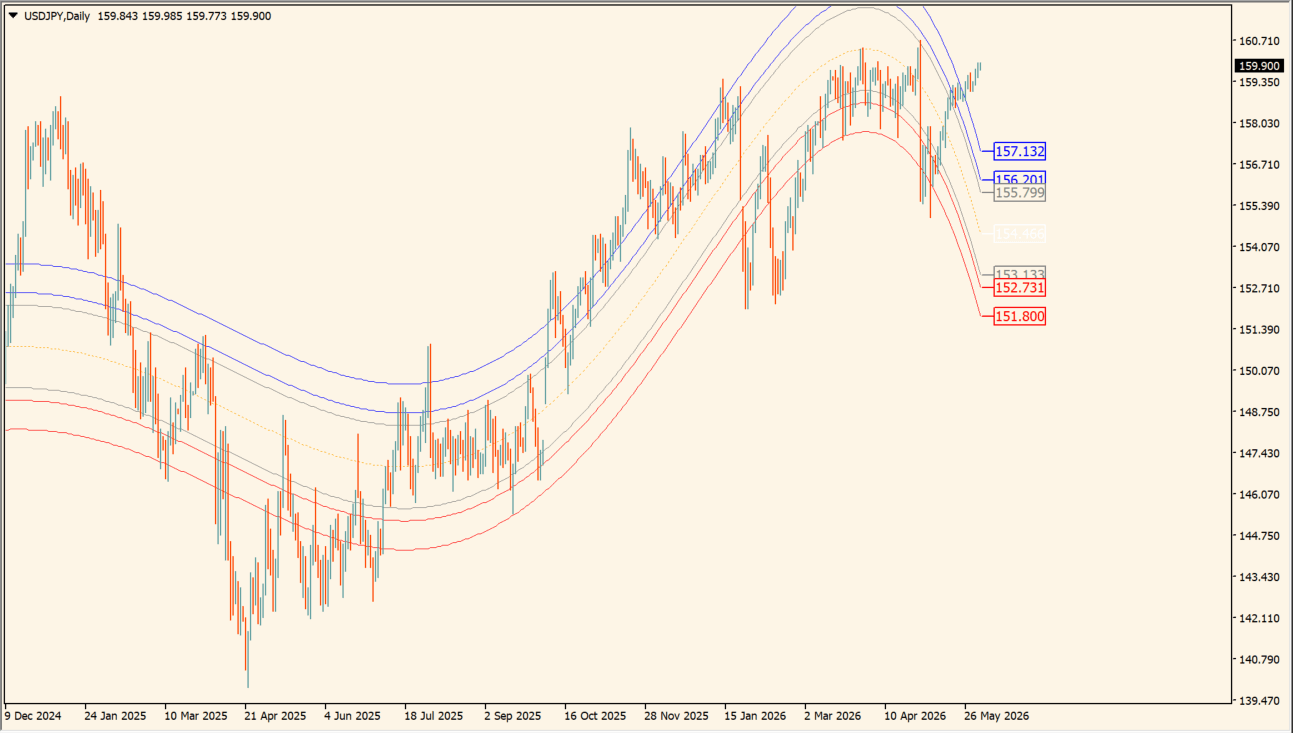1293x733 pixels.
Task: Click the 16 Oct 2025 date label
Action: pyautogui.click(x=595, y=717)
